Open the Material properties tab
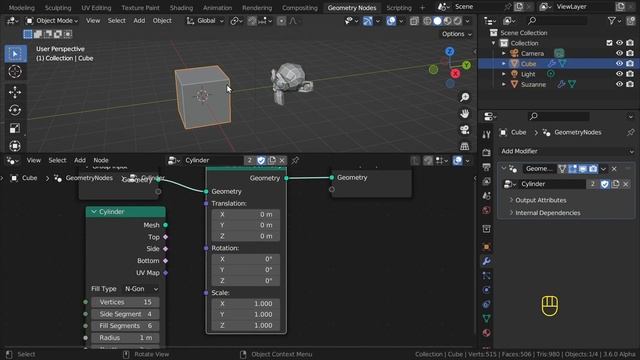Viewport: 640px width, 360px height. click(486, 333)
